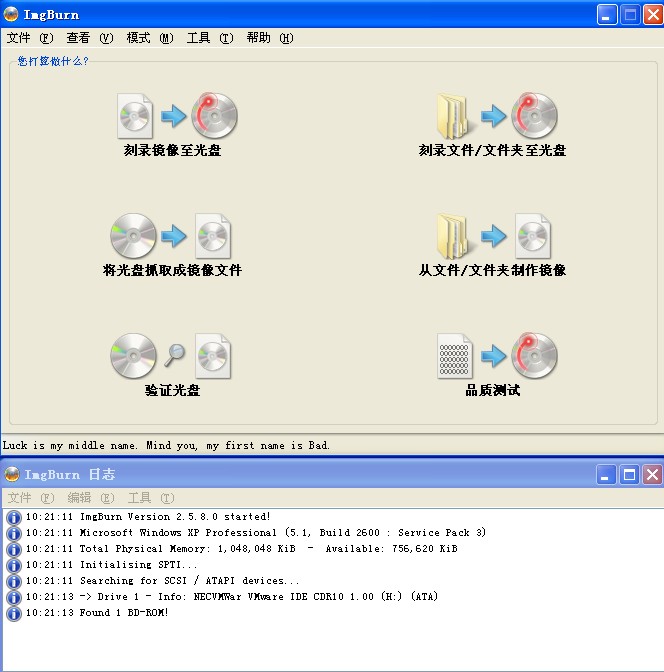
Task: Open the 查看 (V) menu
Action: 90,38
